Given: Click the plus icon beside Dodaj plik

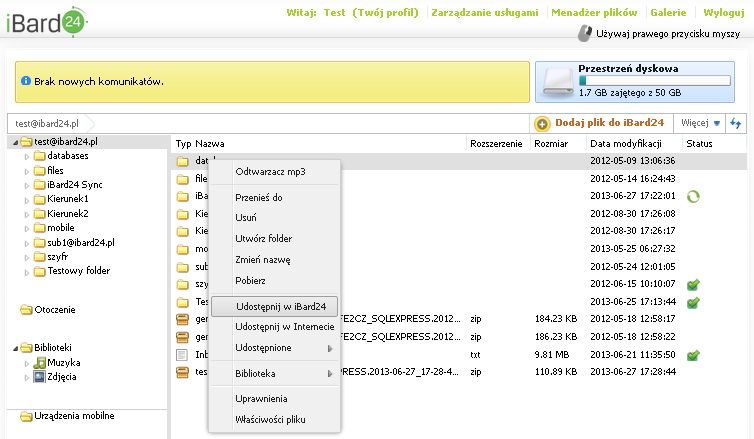Looking at the screenshot, I should coord(542,124).
